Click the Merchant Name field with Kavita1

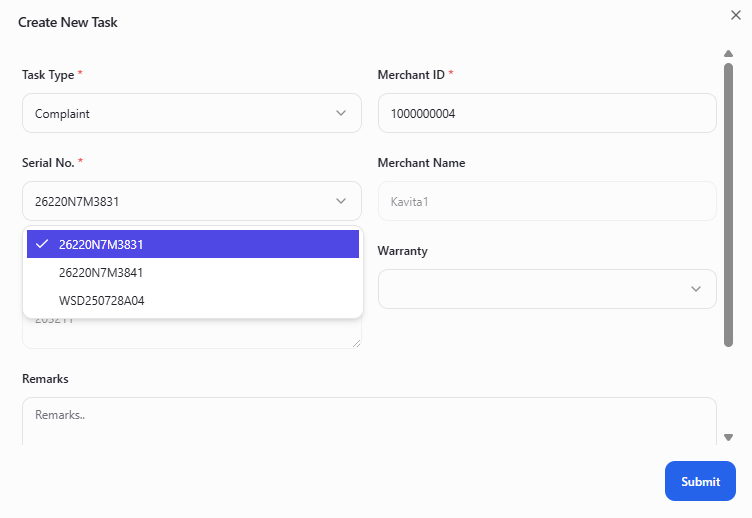point(546,201)
